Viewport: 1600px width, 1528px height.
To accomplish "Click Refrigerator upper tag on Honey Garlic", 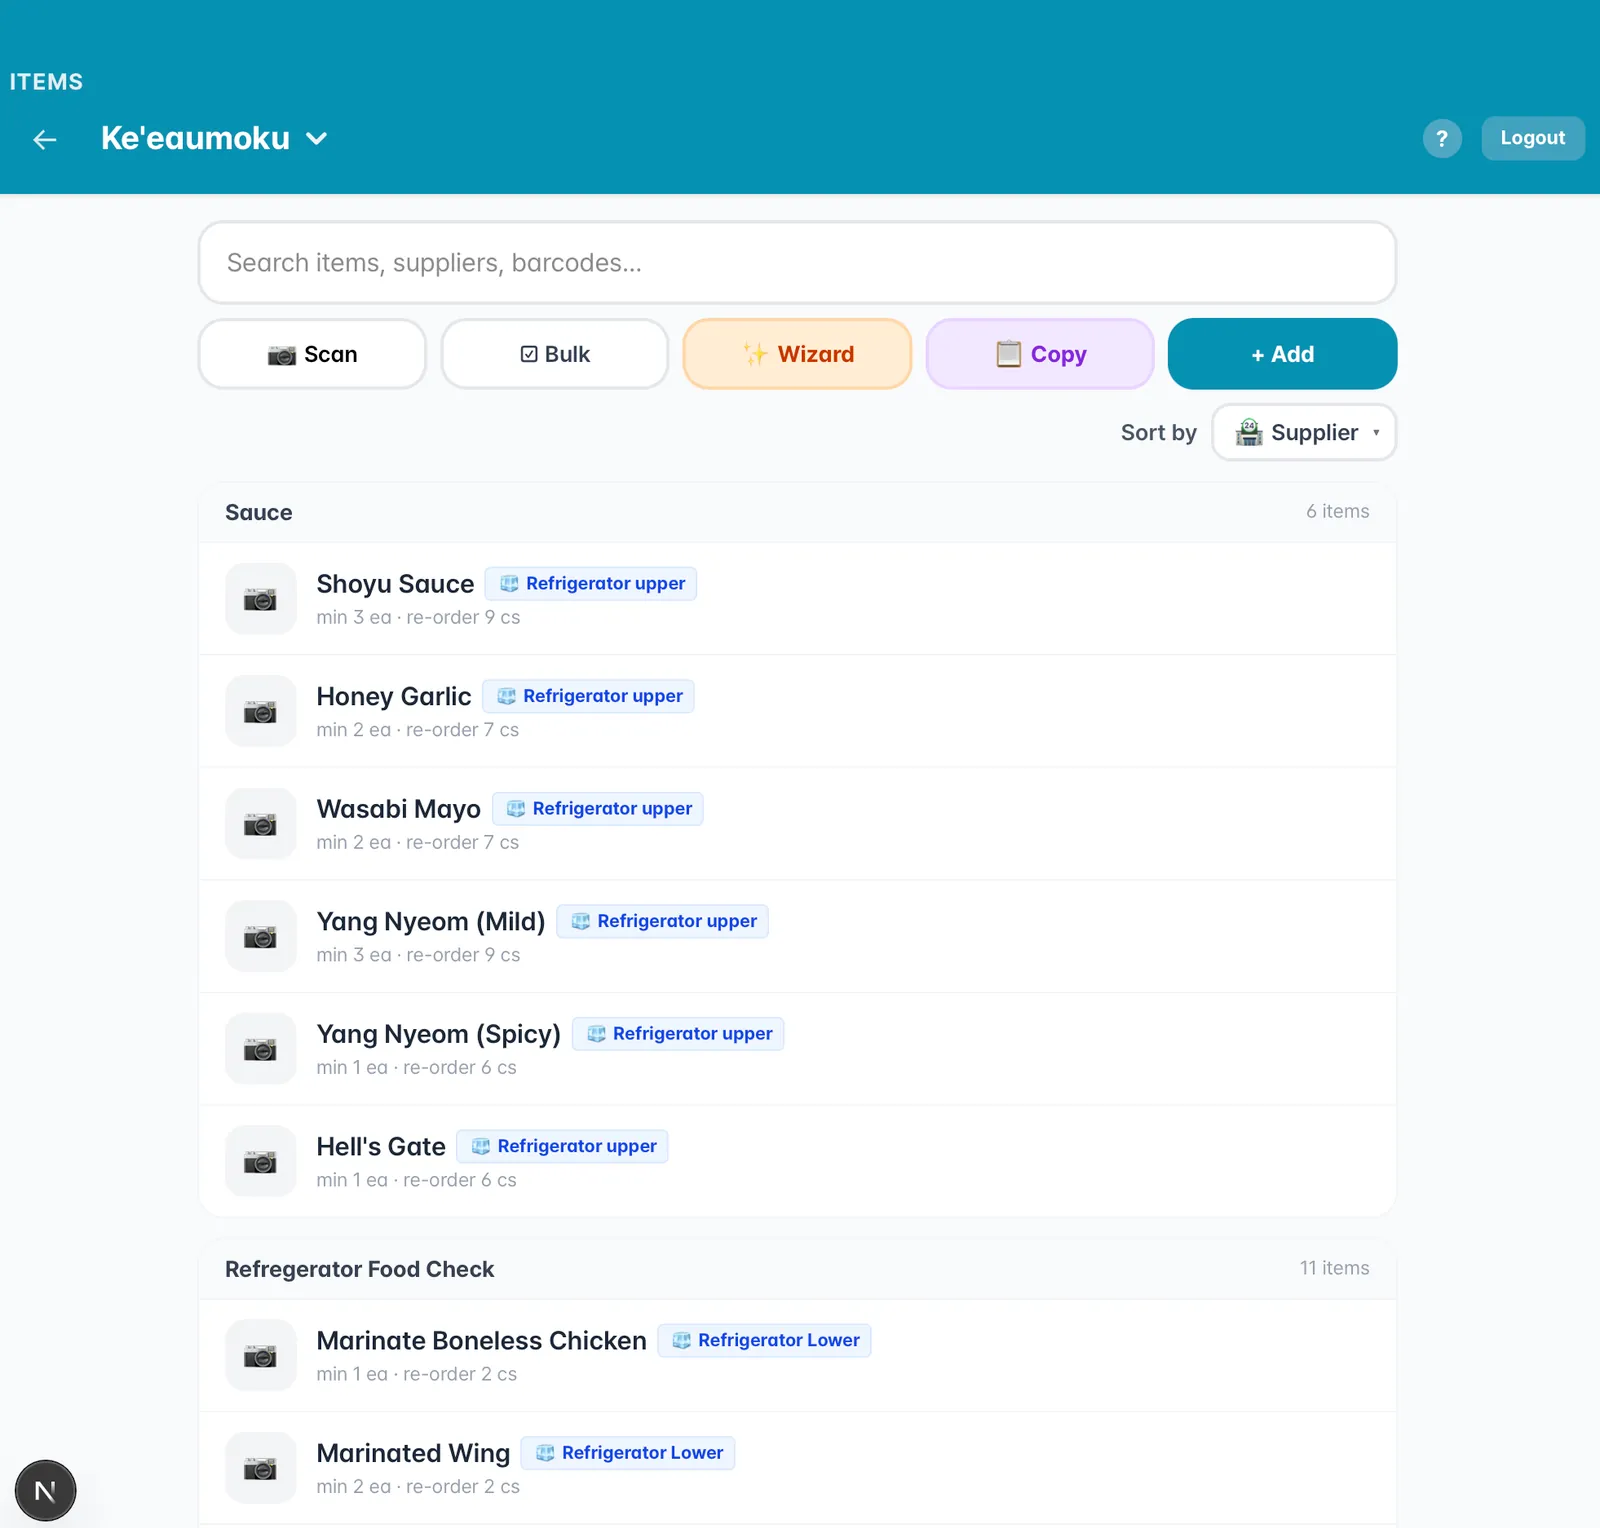I will pos(588,696).
